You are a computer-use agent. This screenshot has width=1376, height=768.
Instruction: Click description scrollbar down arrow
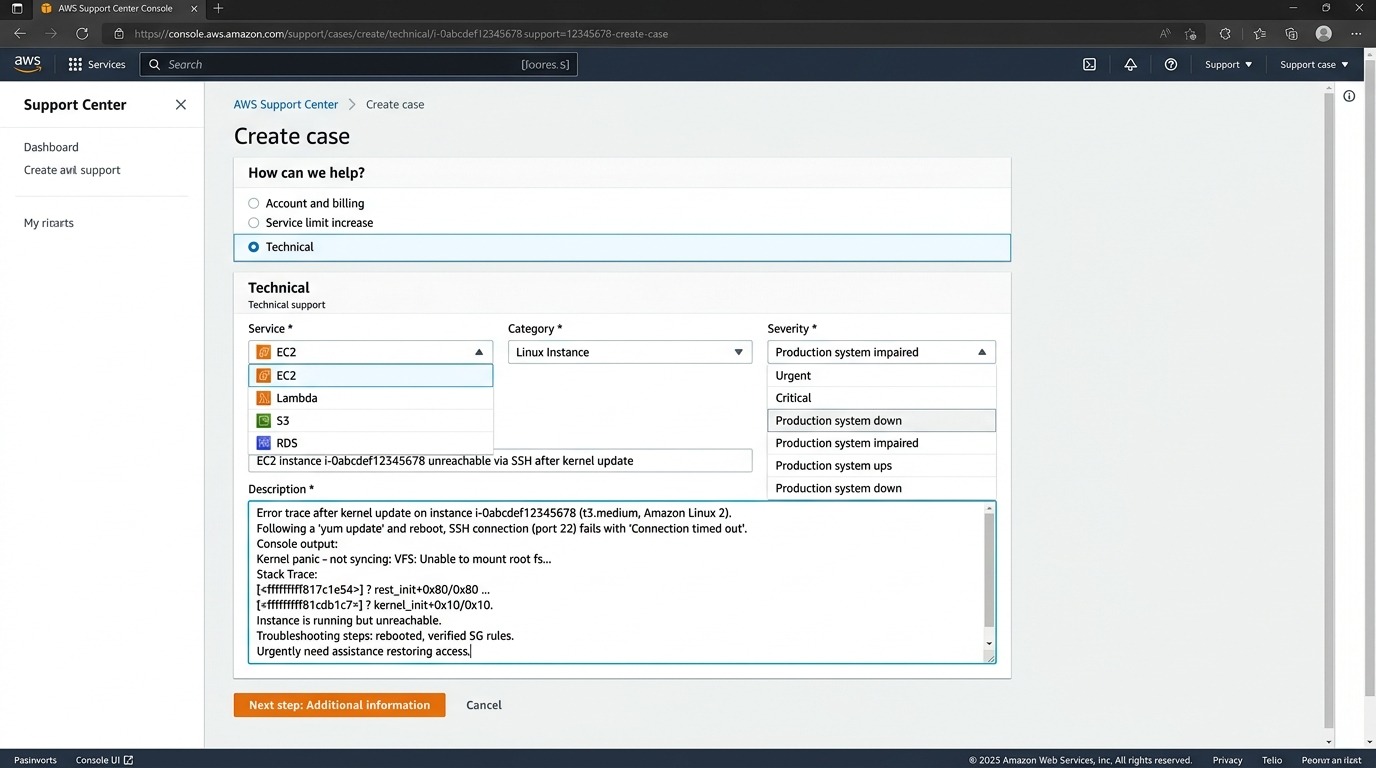point(990,643)
